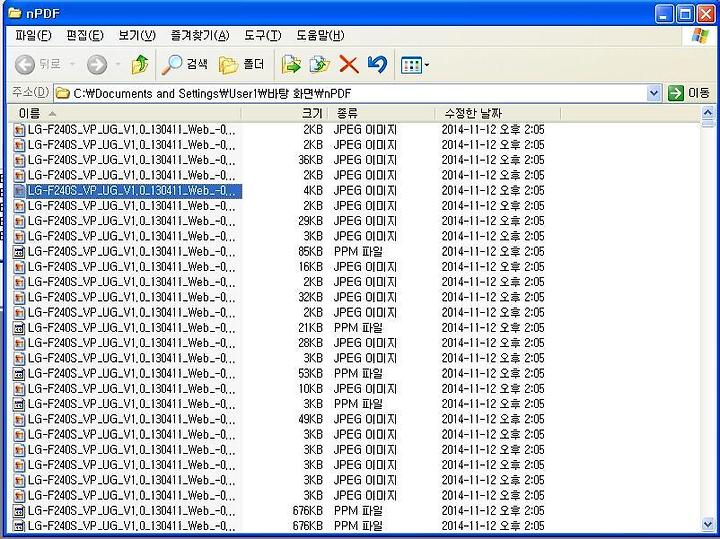Expand the Views button dropdown arrow
The width and height of the screenshot is (720, 539).
coord(427,65)
